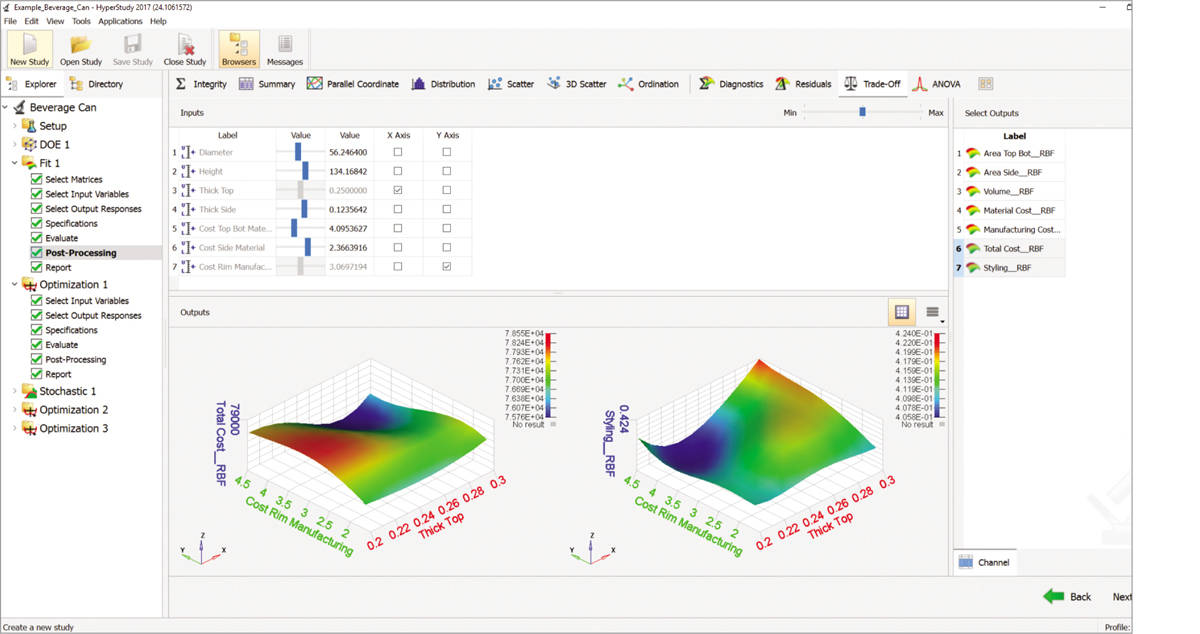Toggle the Browsers panel icon
The height and width of the screenshot is (634, 1200).
[239, 49]
